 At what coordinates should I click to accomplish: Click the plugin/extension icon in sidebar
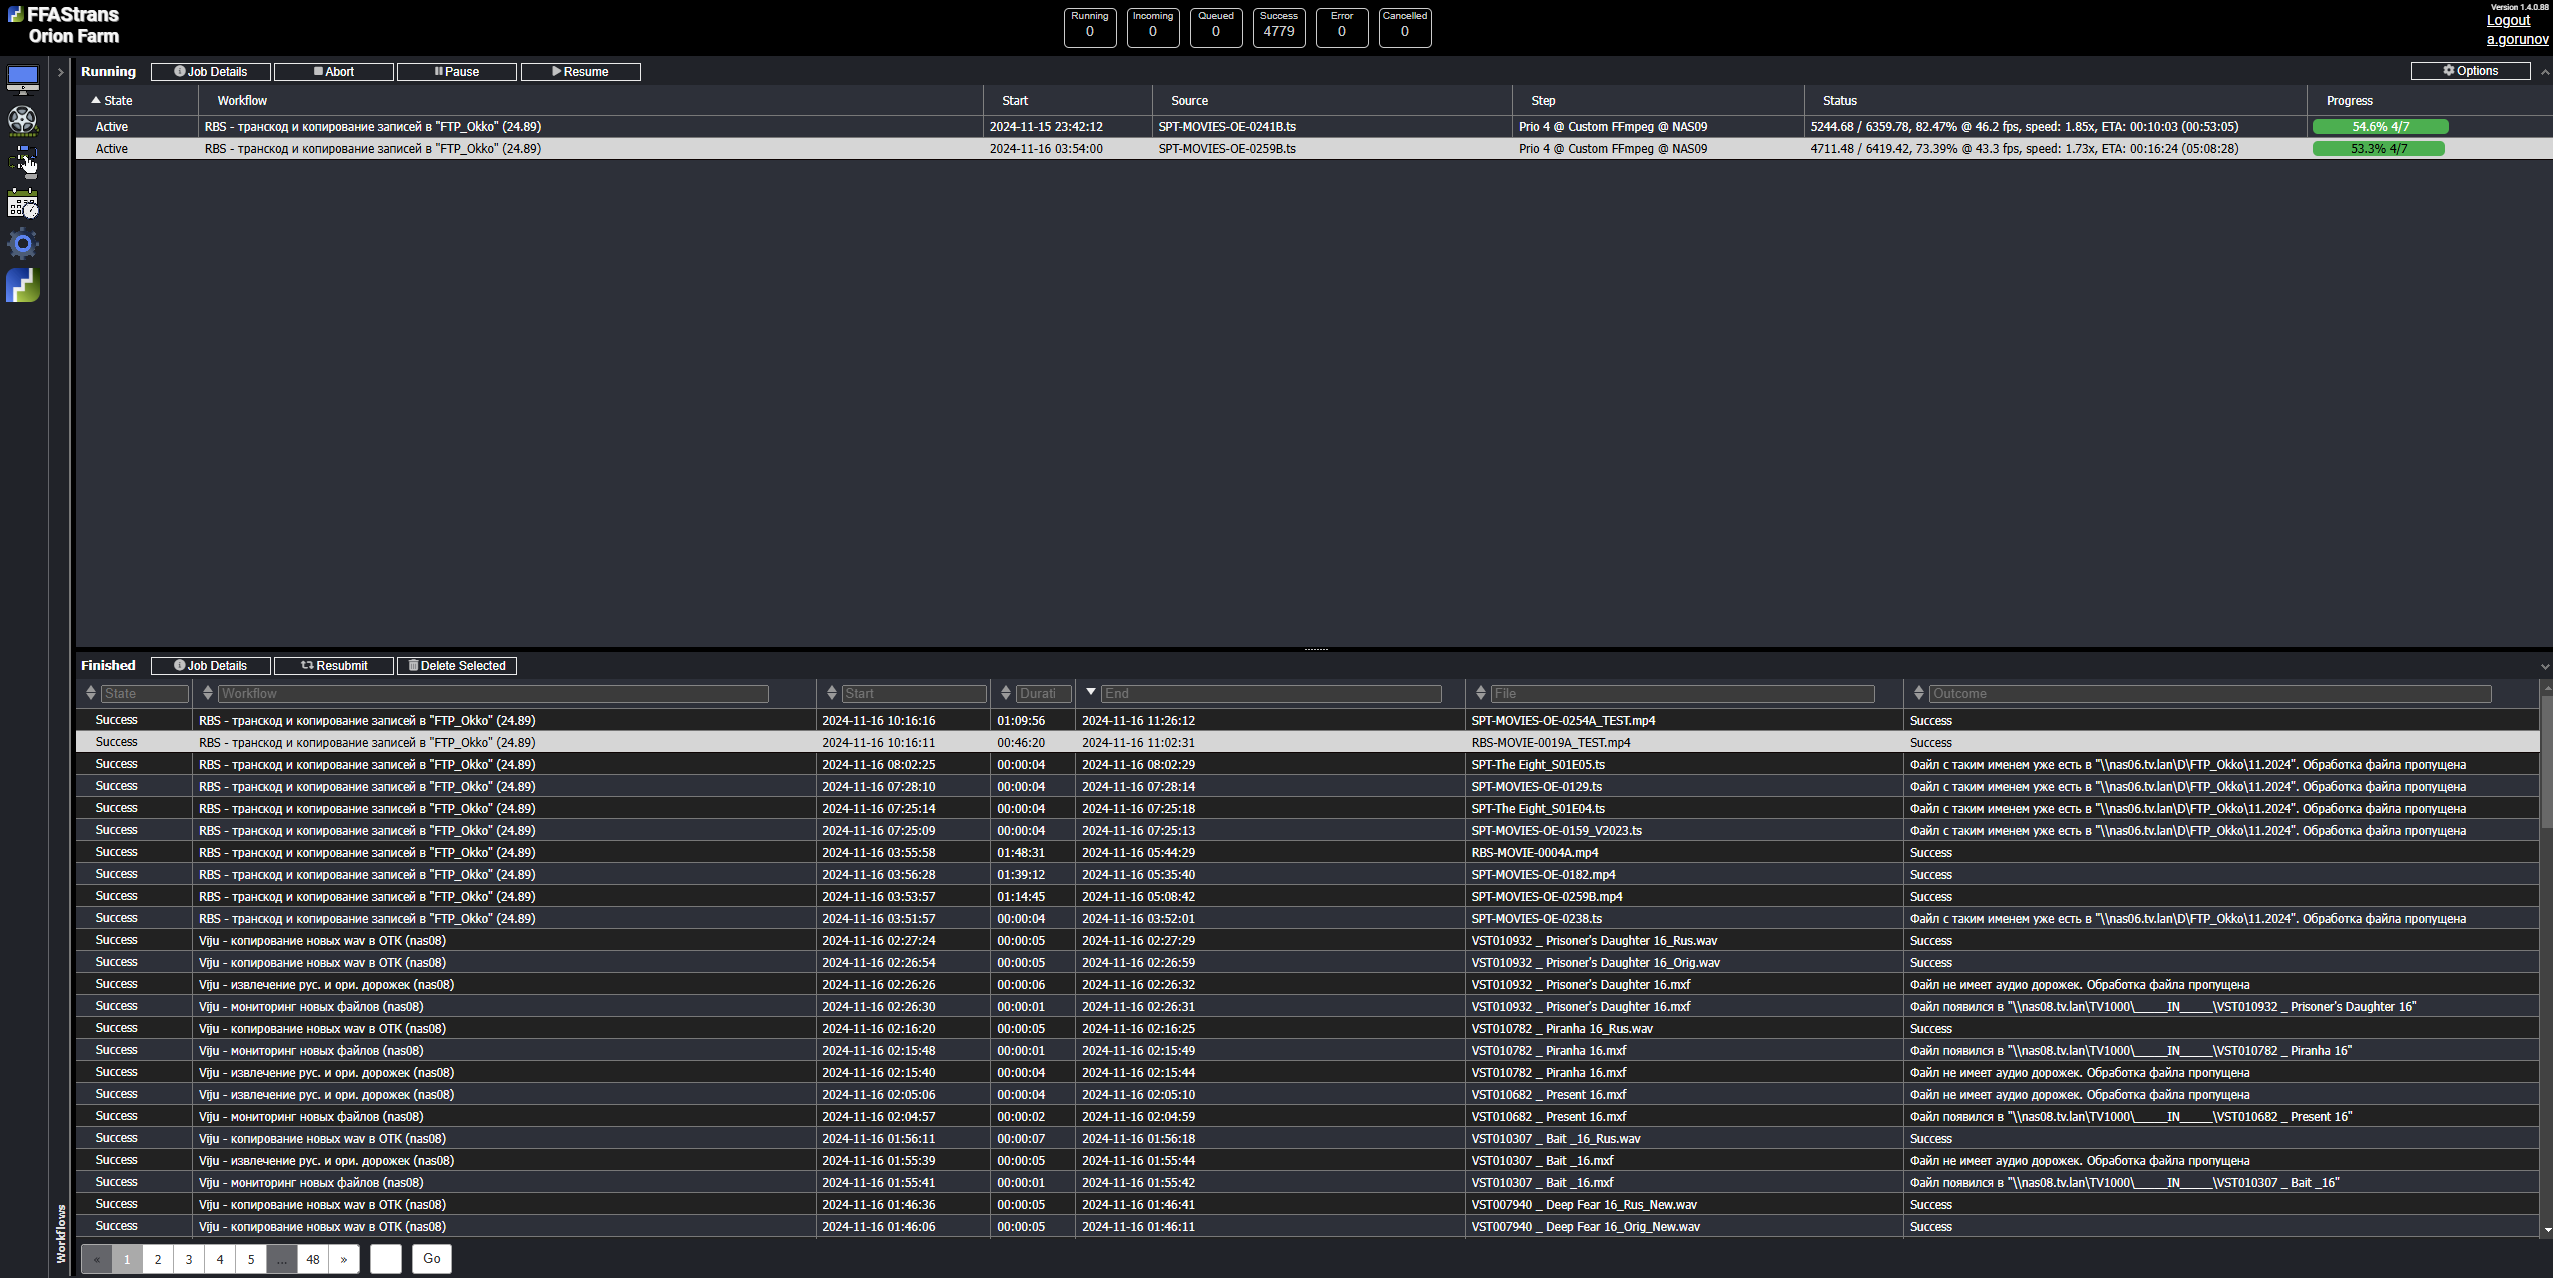click(x=24, y=285)
